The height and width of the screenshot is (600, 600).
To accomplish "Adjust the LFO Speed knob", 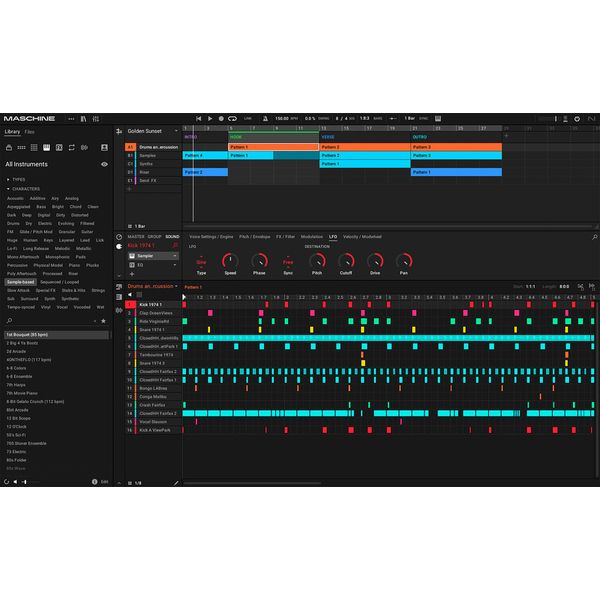I will (x=230, y=261).
